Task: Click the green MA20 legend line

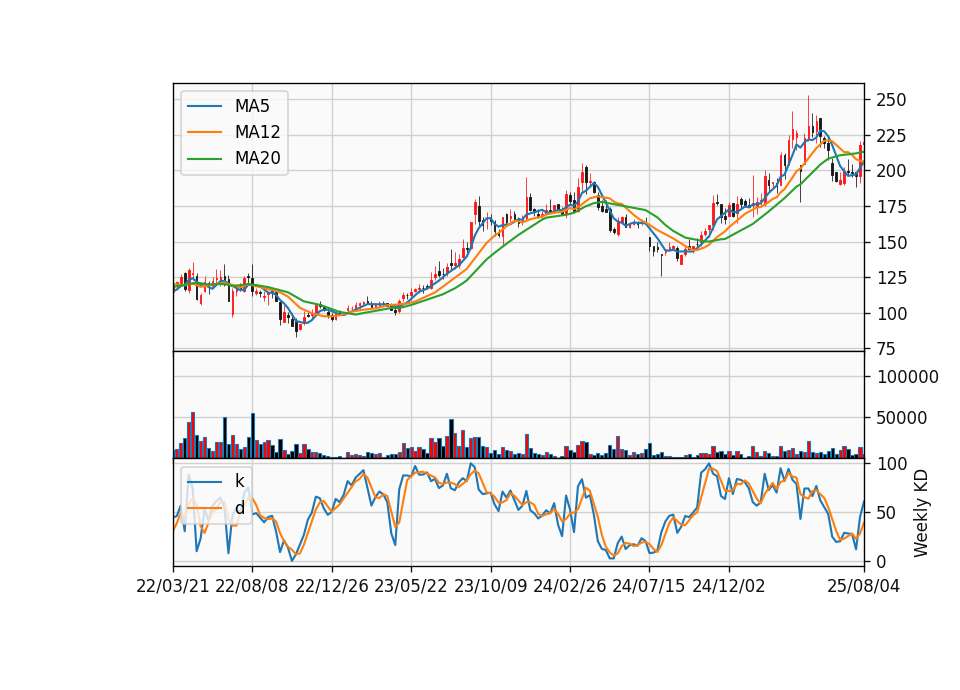Action: (204, 159)
